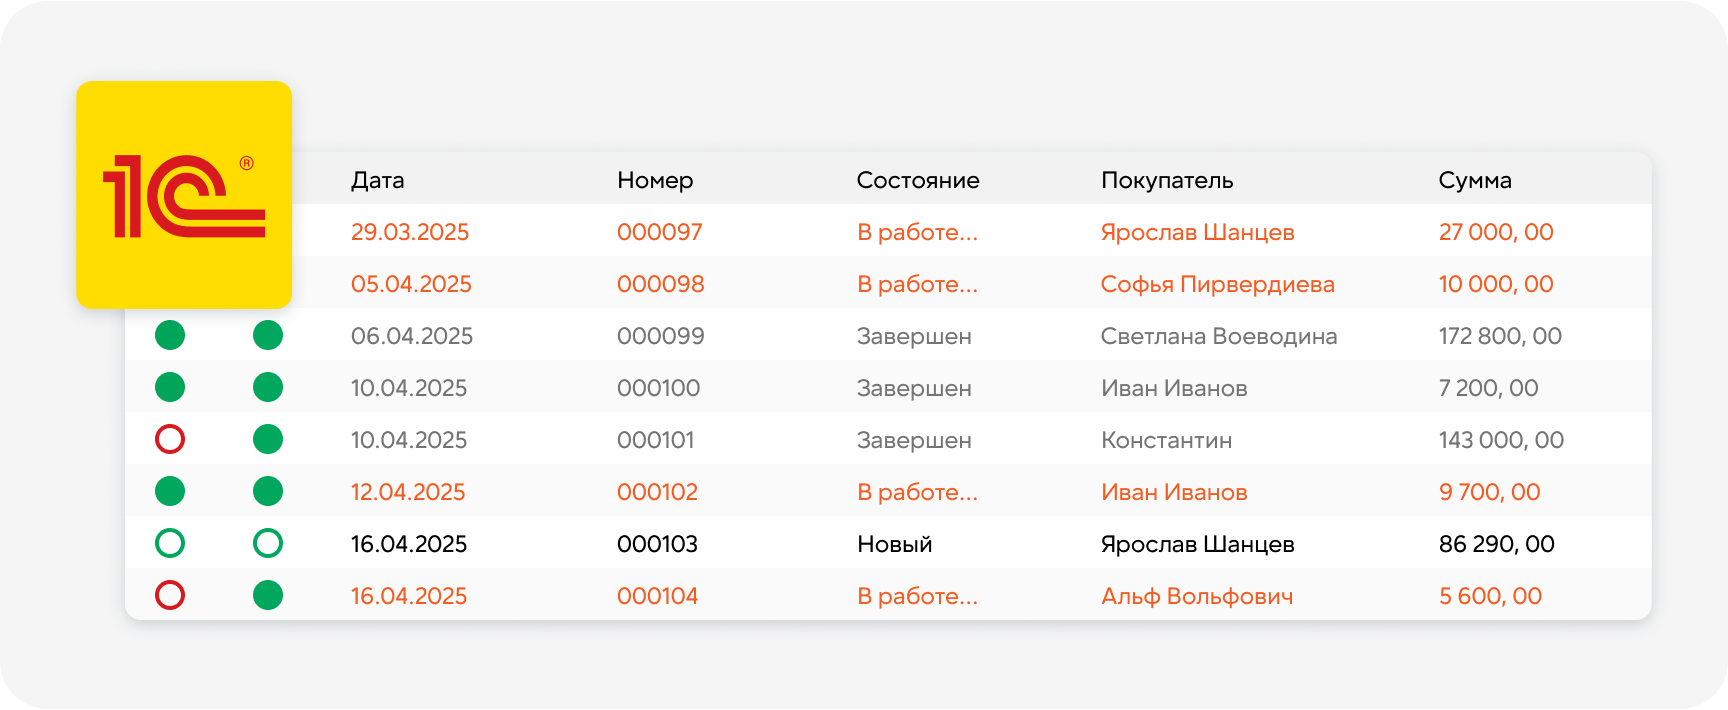Sort by the Состояние column header
1728x710 pixels.
point(918,181)
